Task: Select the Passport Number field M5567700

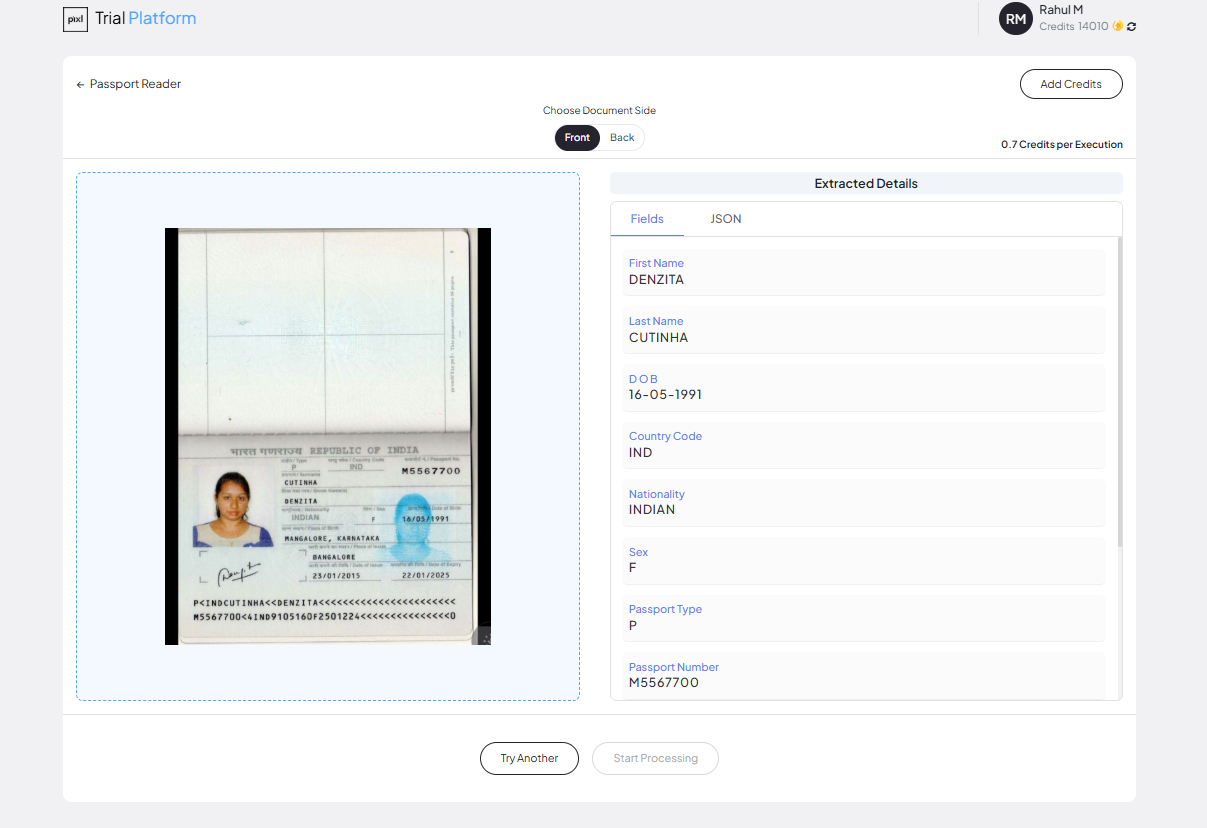Action: tap(865, 675)
